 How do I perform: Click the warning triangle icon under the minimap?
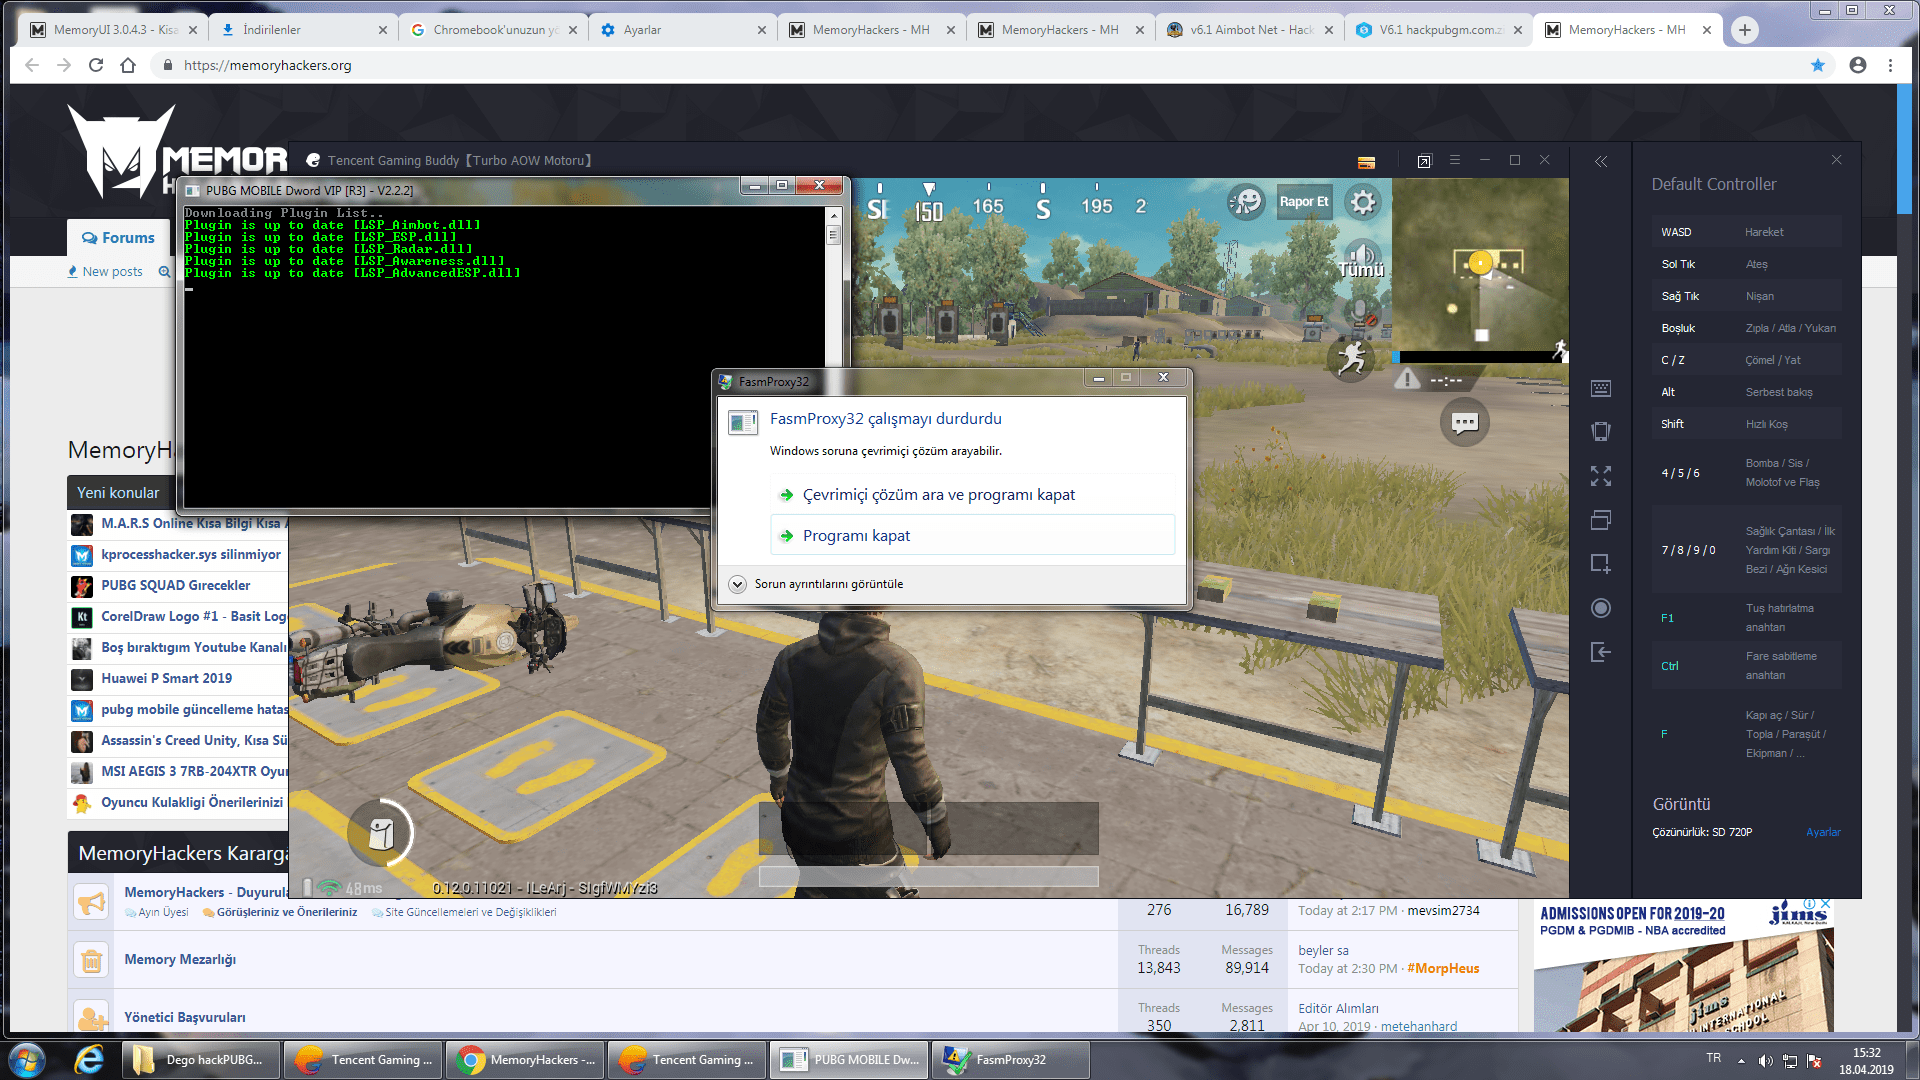(x=1407, y=379)
